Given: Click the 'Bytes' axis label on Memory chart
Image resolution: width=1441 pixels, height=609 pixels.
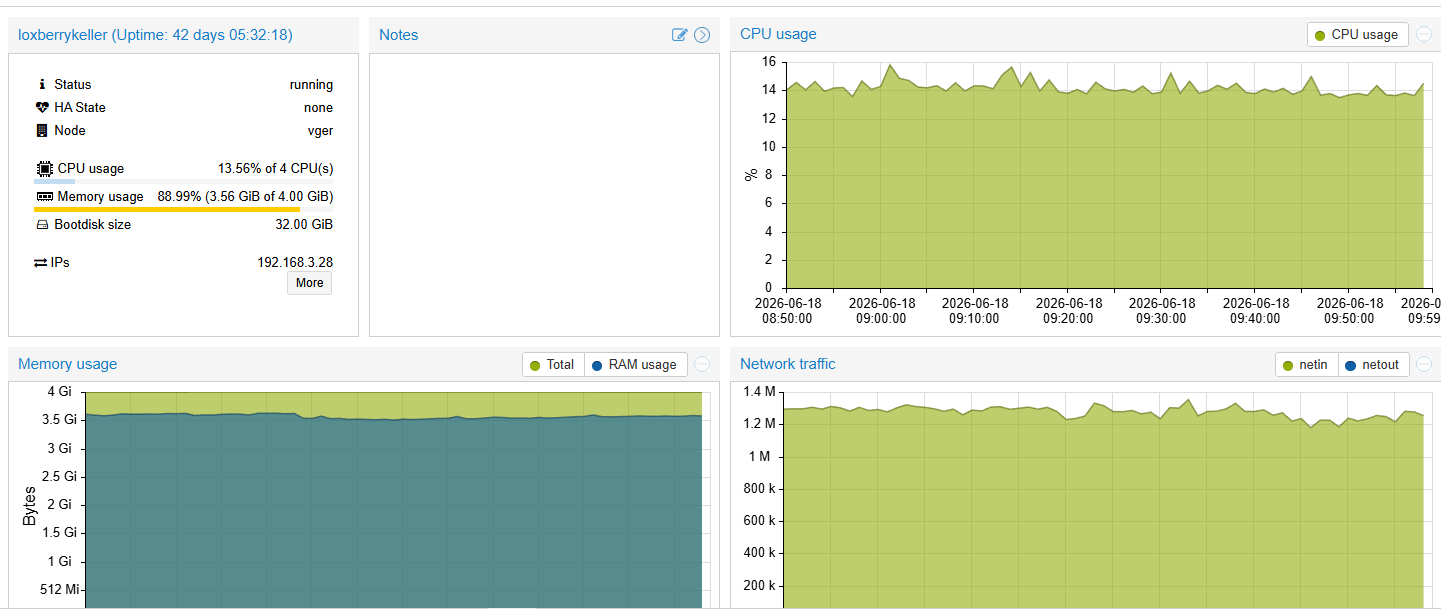Looking at the screenshot, I should pos(29,505).
